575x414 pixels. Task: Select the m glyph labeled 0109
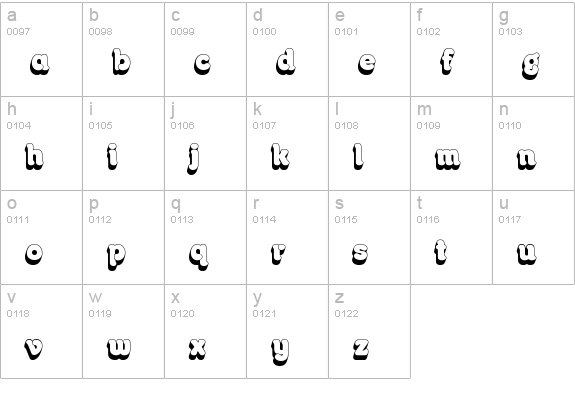tap(447, 159)
